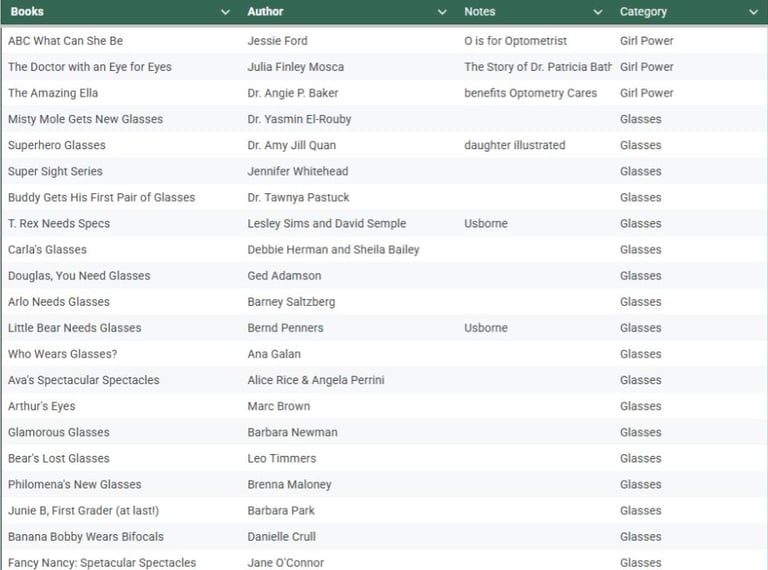
Task: Select the 'Who Wears Glasses?' cell
Action: [x=62, y=354]
